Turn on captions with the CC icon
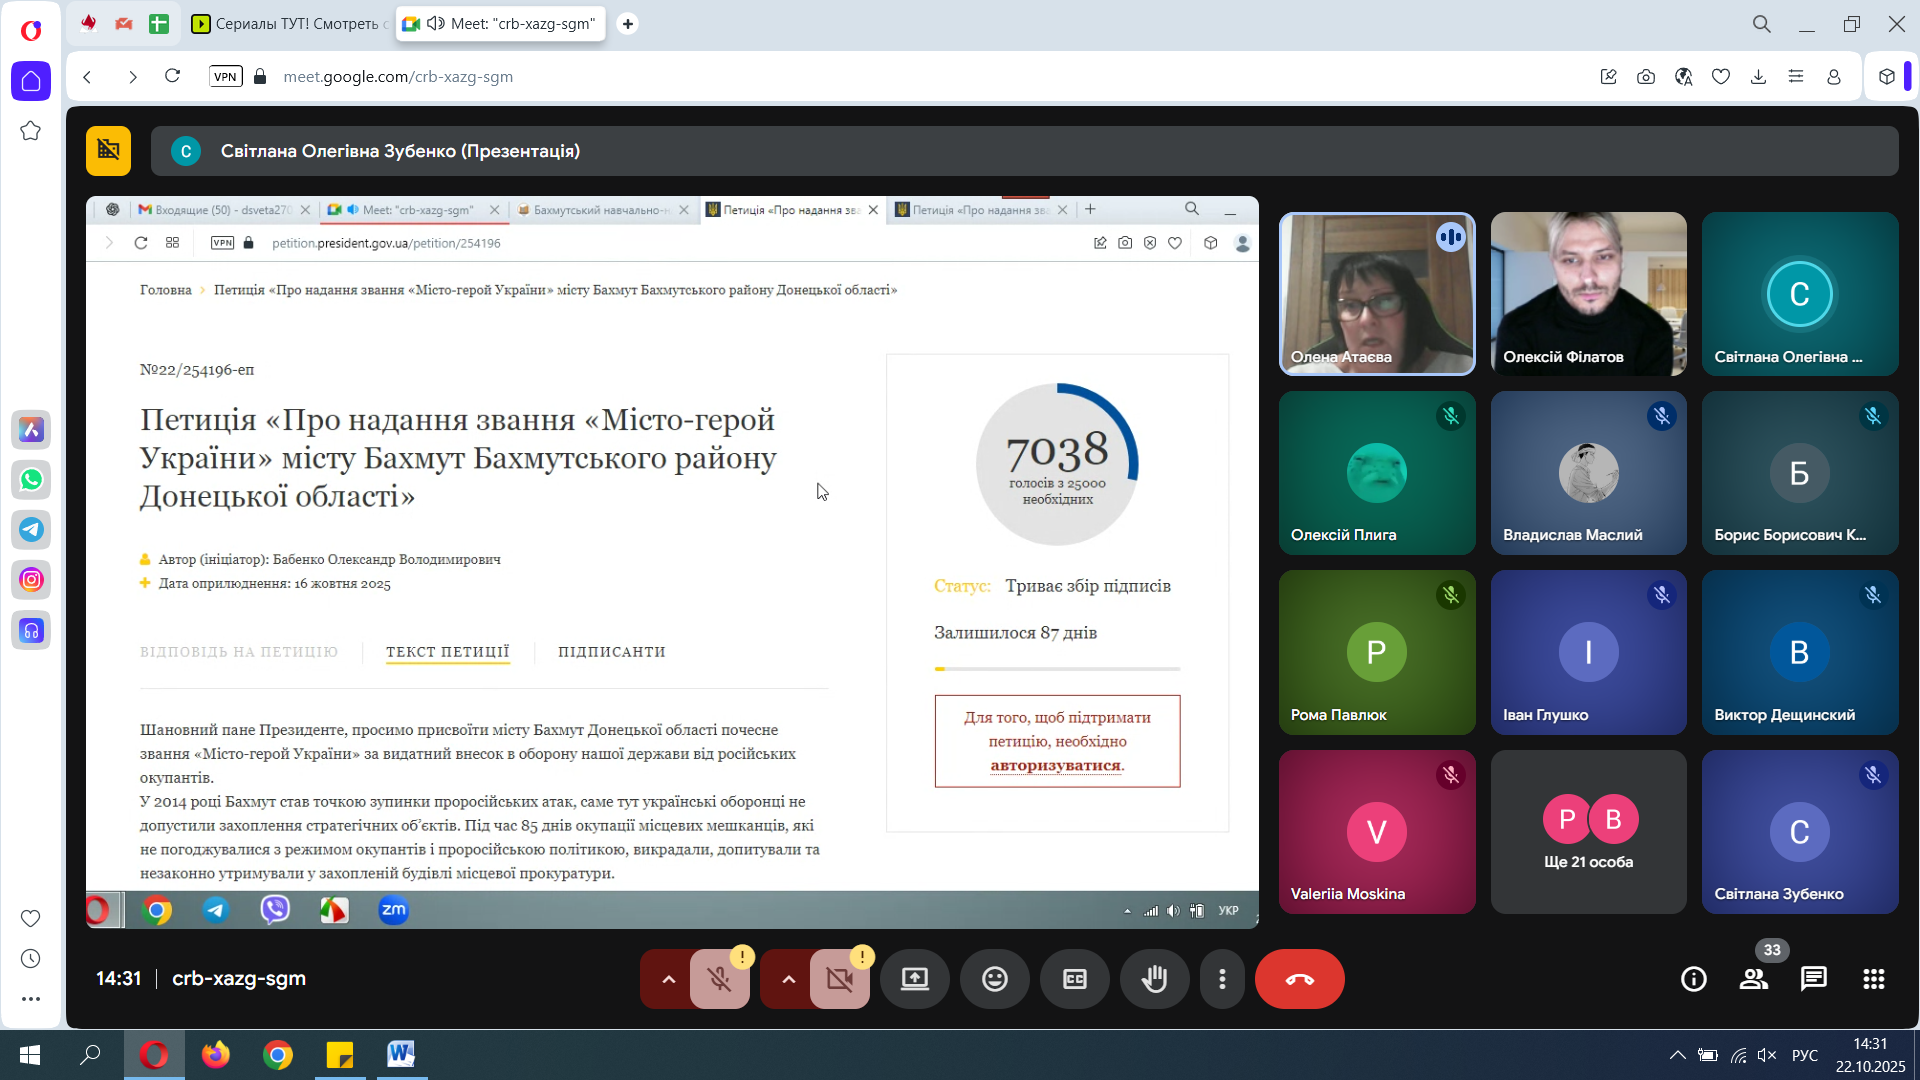 click(1074, 979)
